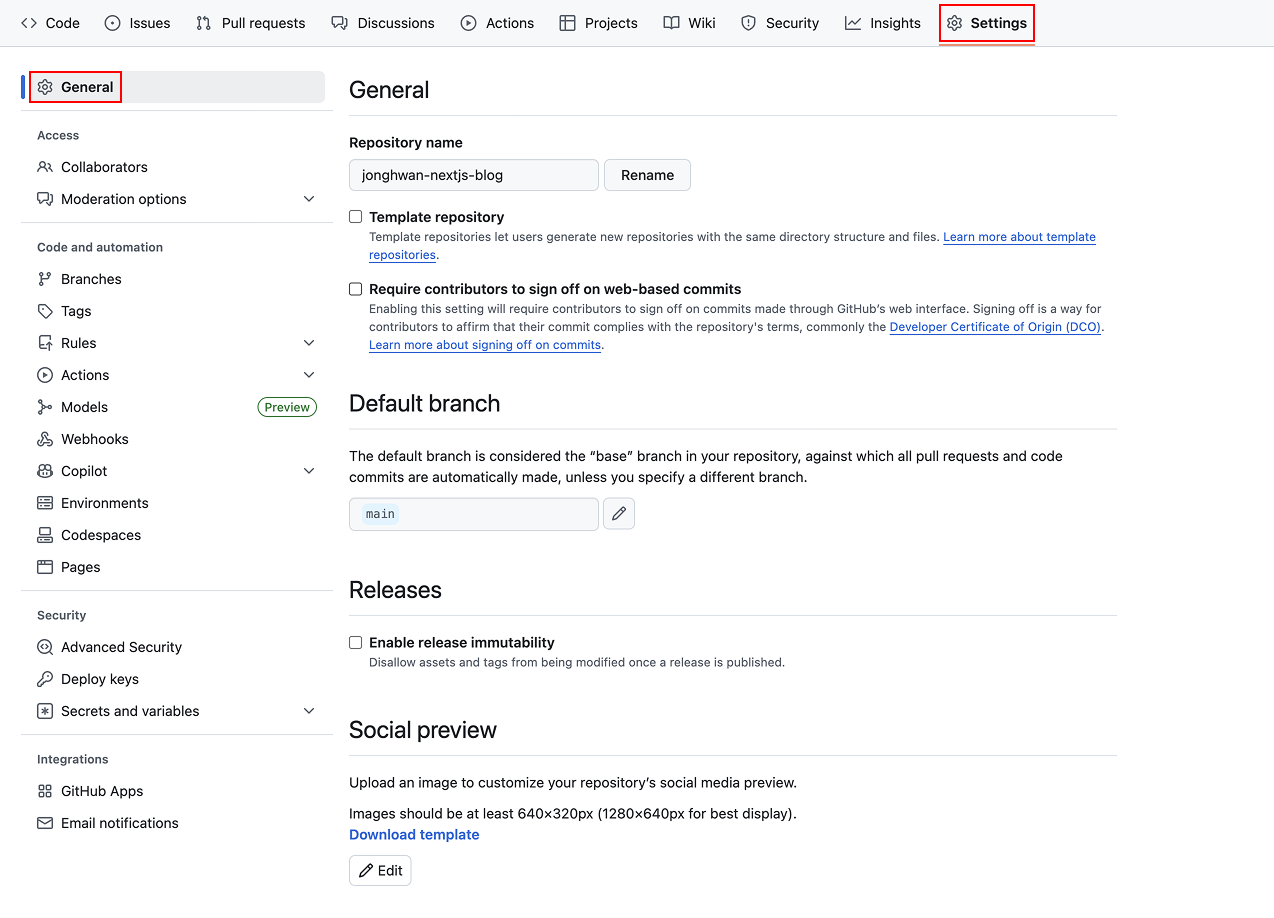Tick Enable release immutability checkbox

coord(356,643)
